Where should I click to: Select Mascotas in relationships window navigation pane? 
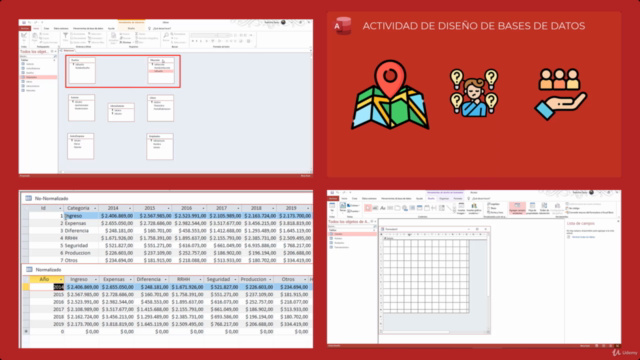pos(30,90)
